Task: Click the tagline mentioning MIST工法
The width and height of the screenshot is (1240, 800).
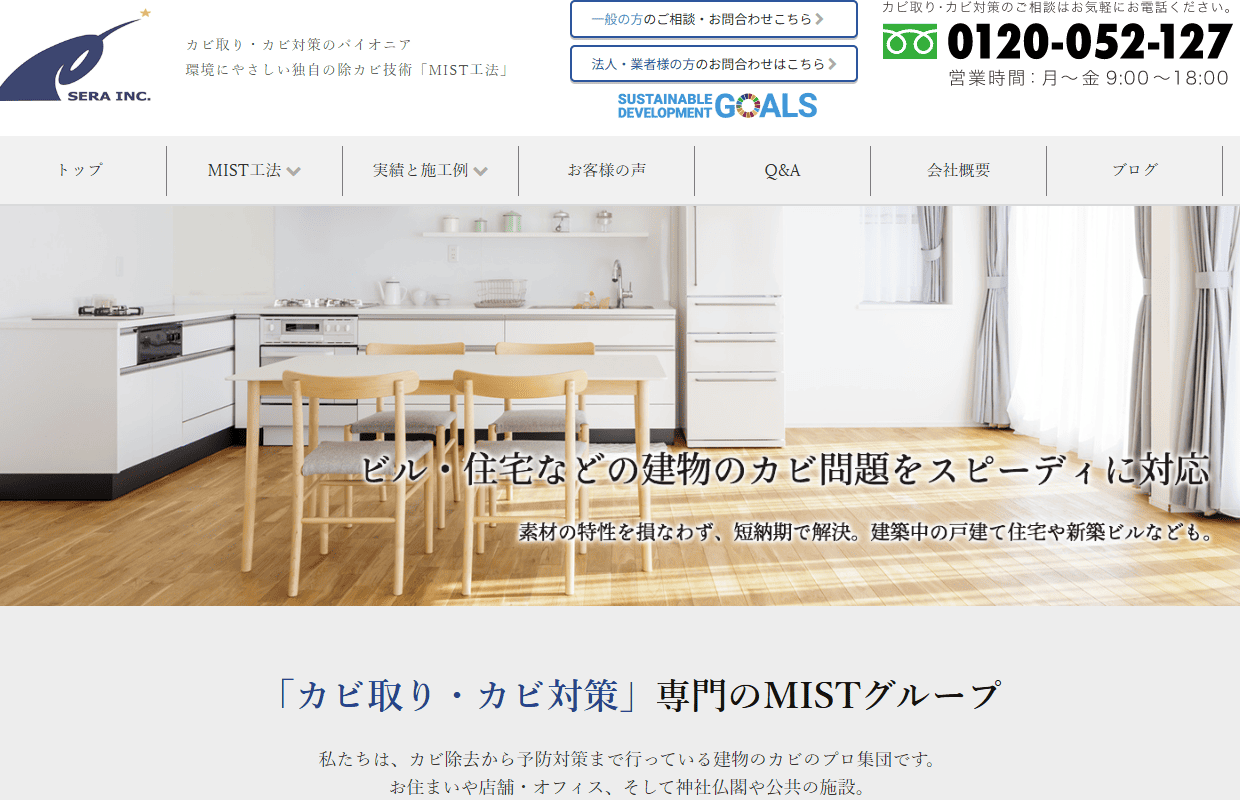Action: click(x=349, y=71)
